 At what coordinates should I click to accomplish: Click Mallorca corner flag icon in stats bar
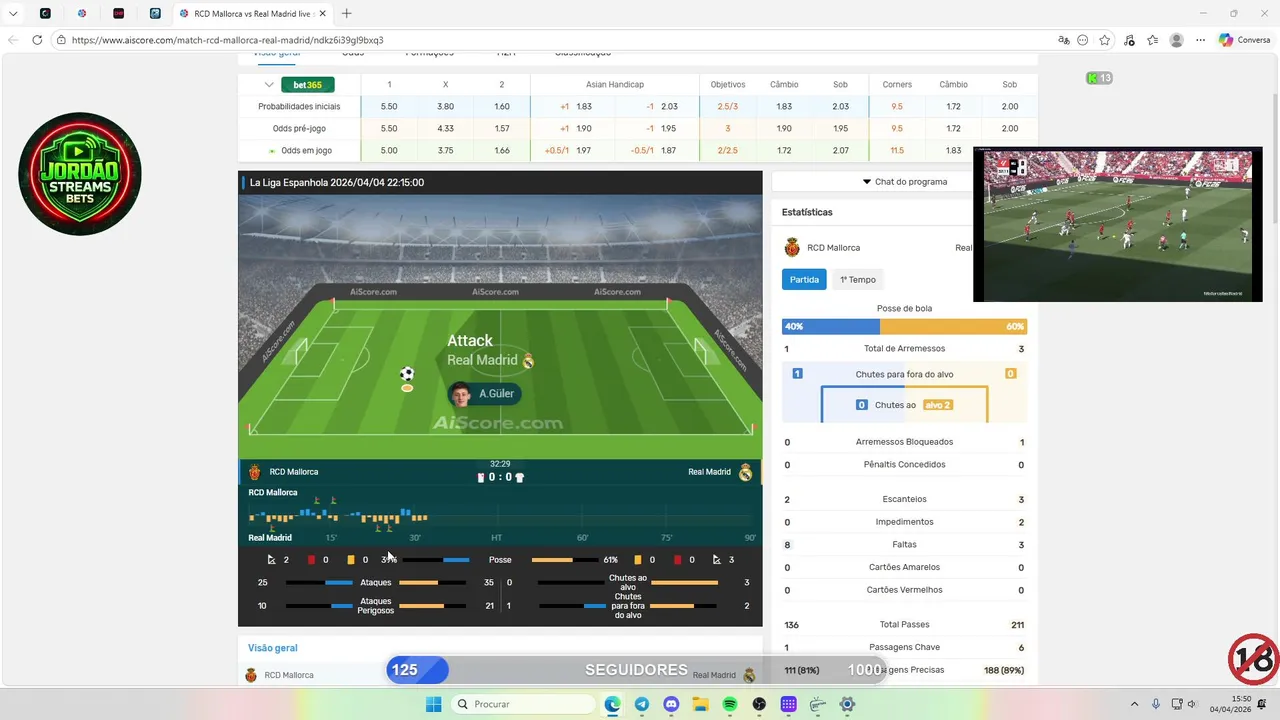point(272,560)
